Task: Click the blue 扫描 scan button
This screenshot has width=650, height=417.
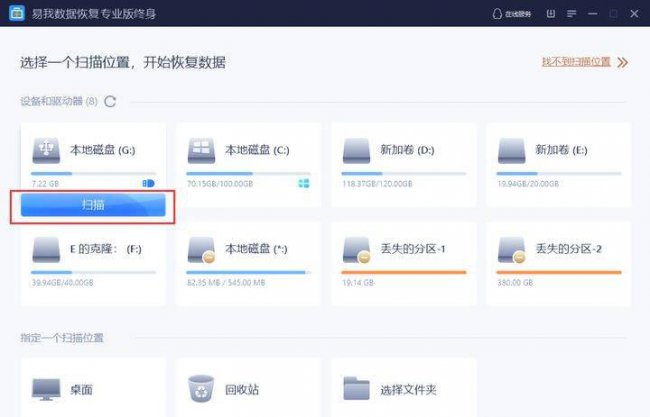Action: pos(93,205)
